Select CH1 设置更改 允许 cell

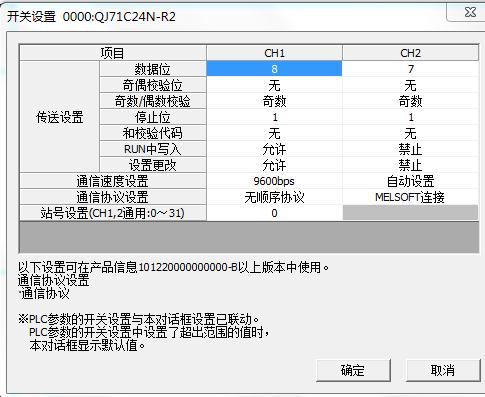point(274,165)
